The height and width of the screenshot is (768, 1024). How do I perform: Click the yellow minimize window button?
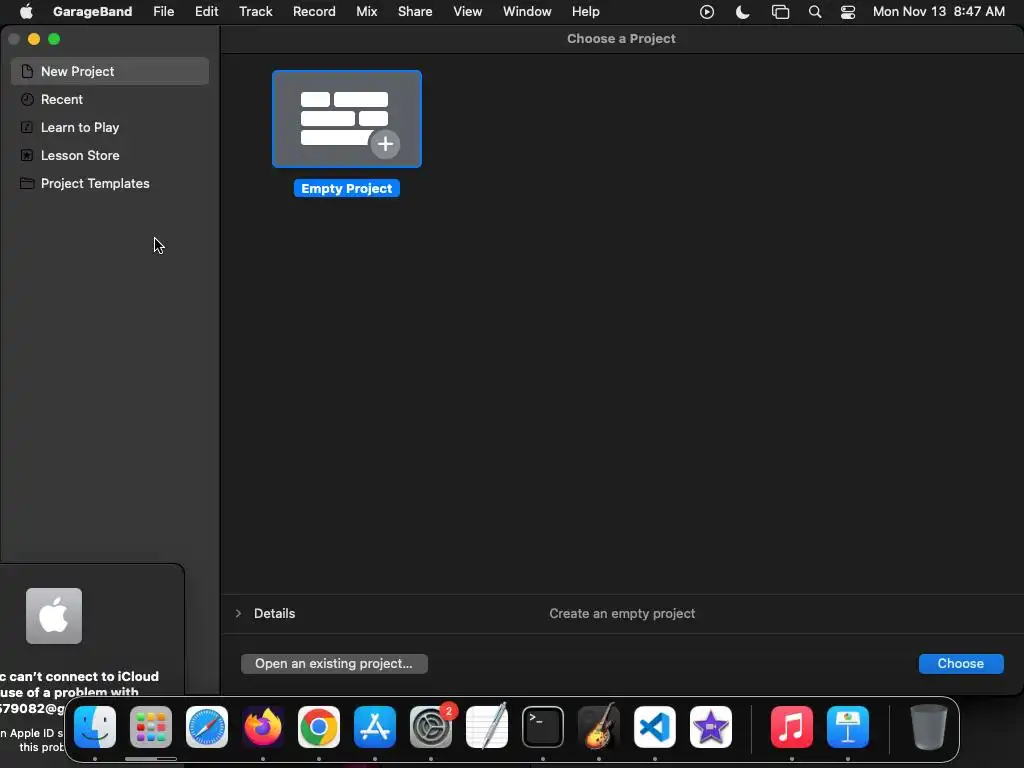point(34,39)
